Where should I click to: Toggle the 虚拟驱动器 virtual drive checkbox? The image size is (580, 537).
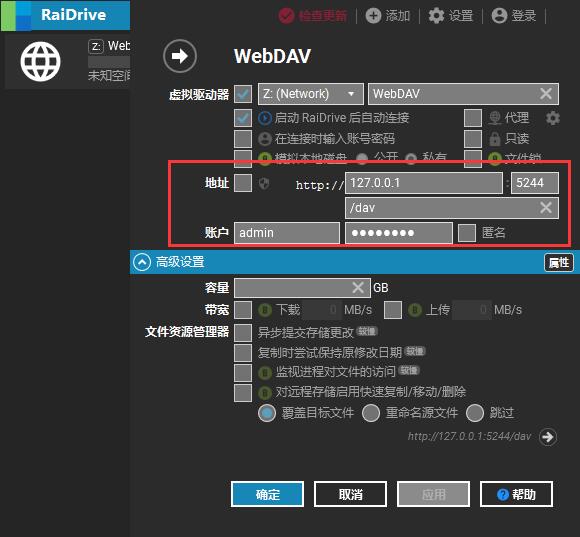click(243, 94)
